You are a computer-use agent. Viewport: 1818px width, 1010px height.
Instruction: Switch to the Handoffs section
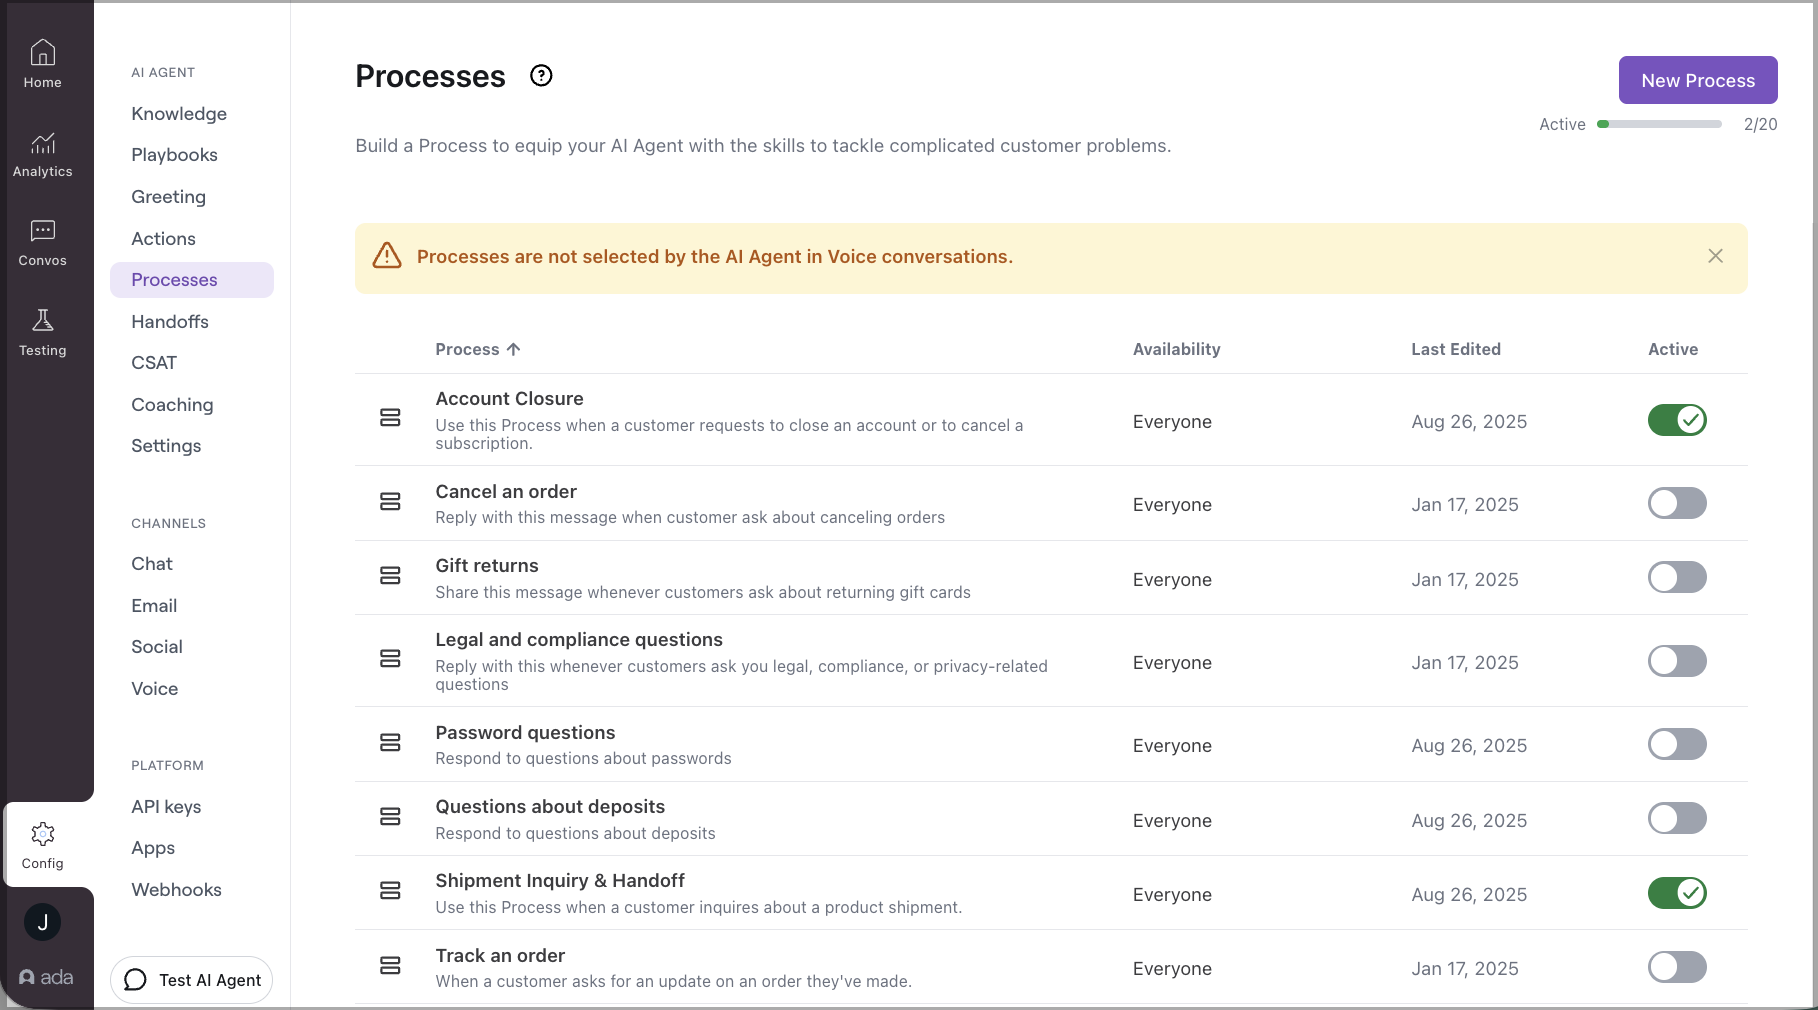[170, 321]
